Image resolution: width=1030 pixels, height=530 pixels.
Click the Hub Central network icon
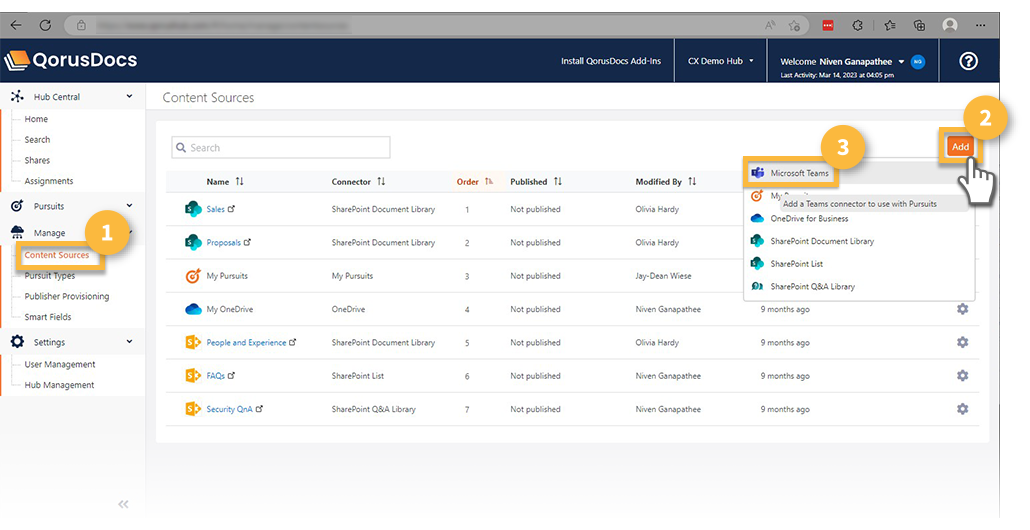[17, 97]
